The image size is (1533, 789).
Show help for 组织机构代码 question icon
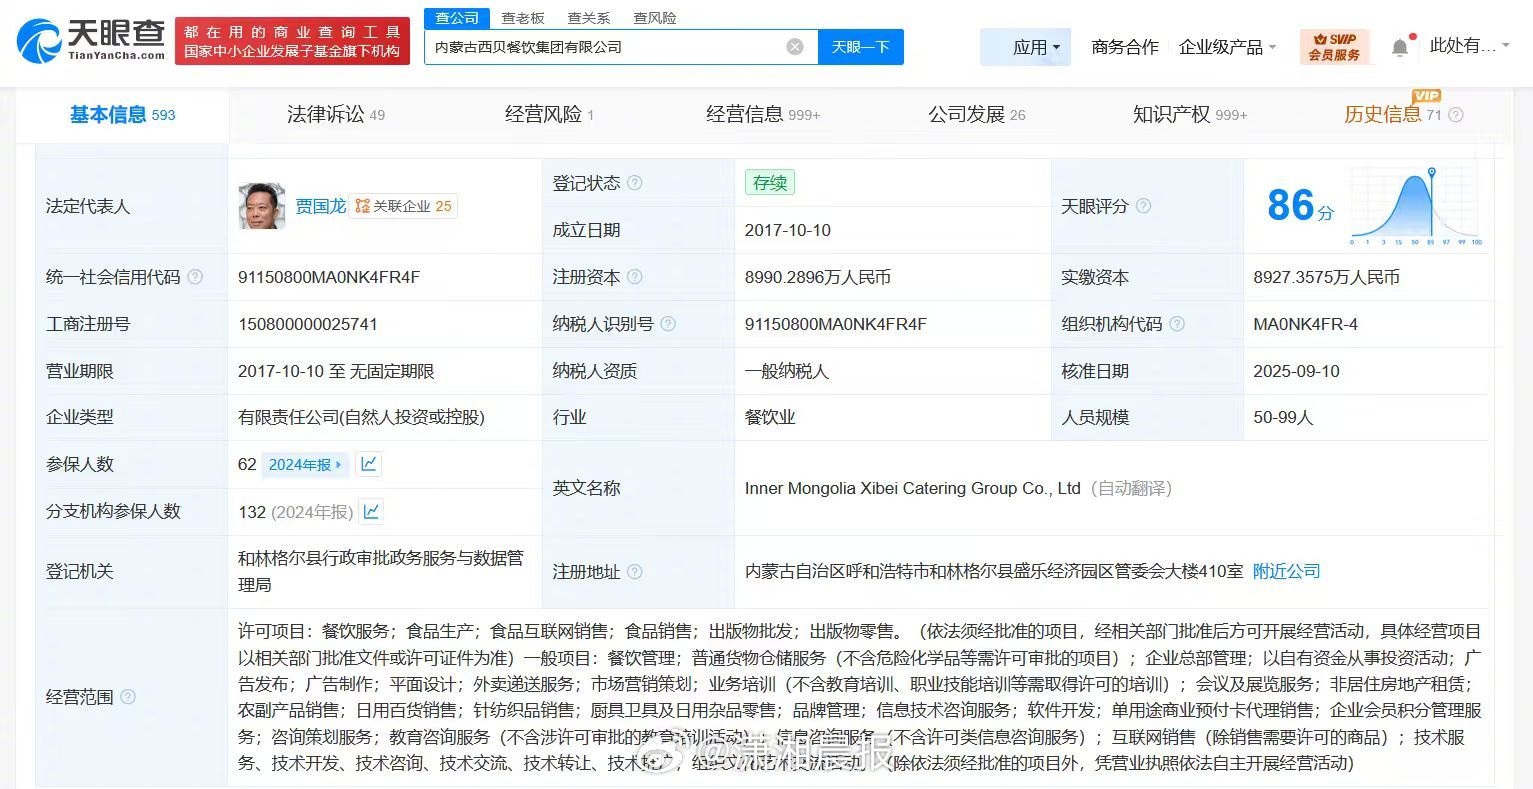point(1177,324)
